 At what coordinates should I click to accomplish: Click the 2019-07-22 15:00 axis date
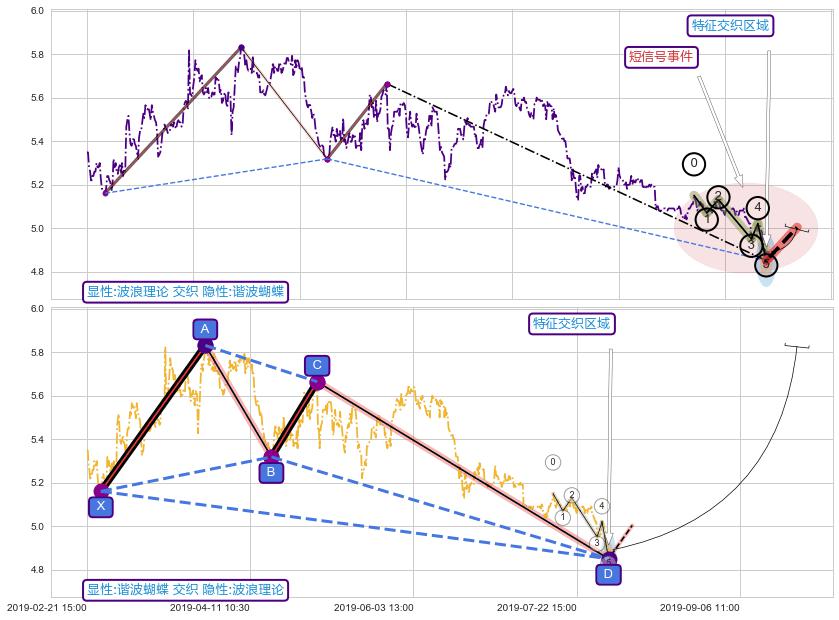536,607
